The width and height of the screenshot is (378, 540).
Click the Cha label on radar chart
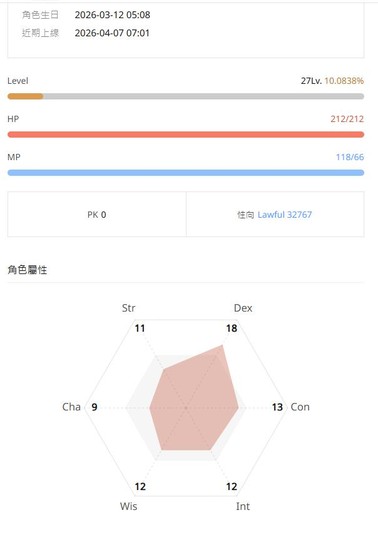(71, 407)
